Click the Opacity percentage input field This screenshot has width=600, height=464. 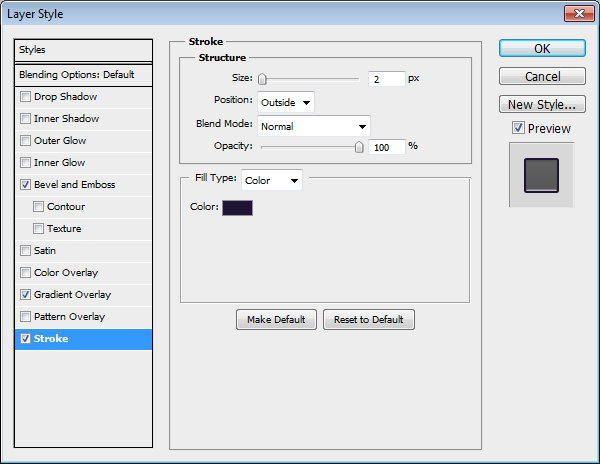click(386, 147)
